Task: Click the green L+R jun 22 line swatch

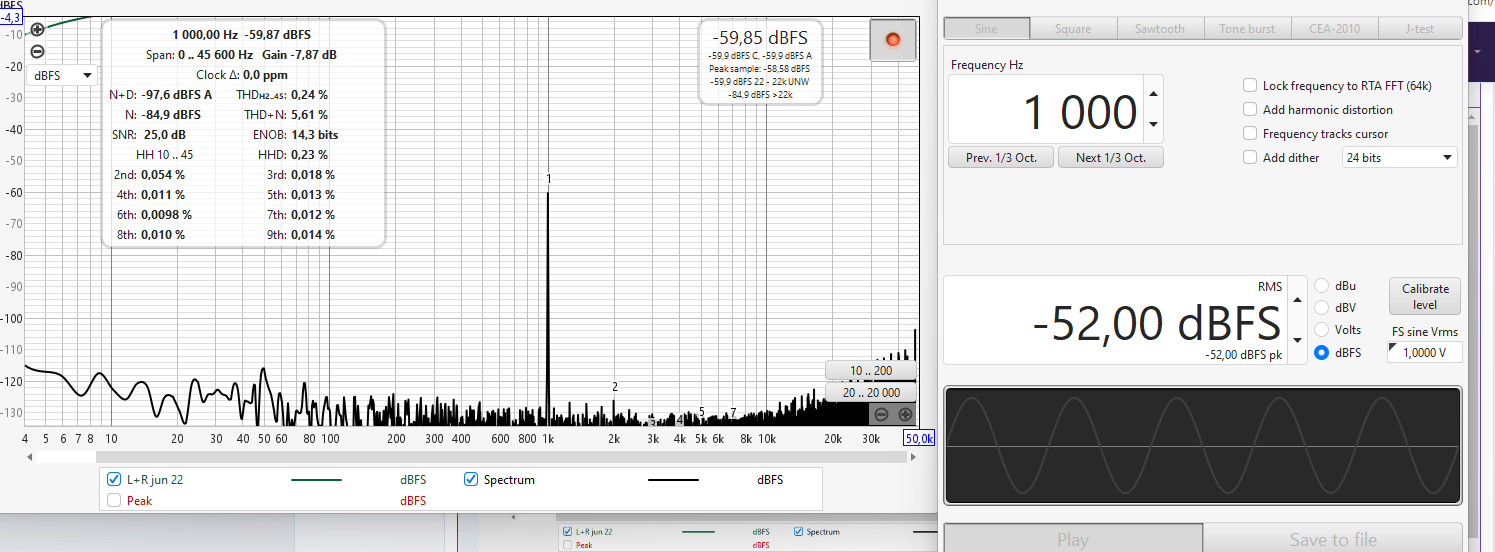Action: tap(316, 480)
